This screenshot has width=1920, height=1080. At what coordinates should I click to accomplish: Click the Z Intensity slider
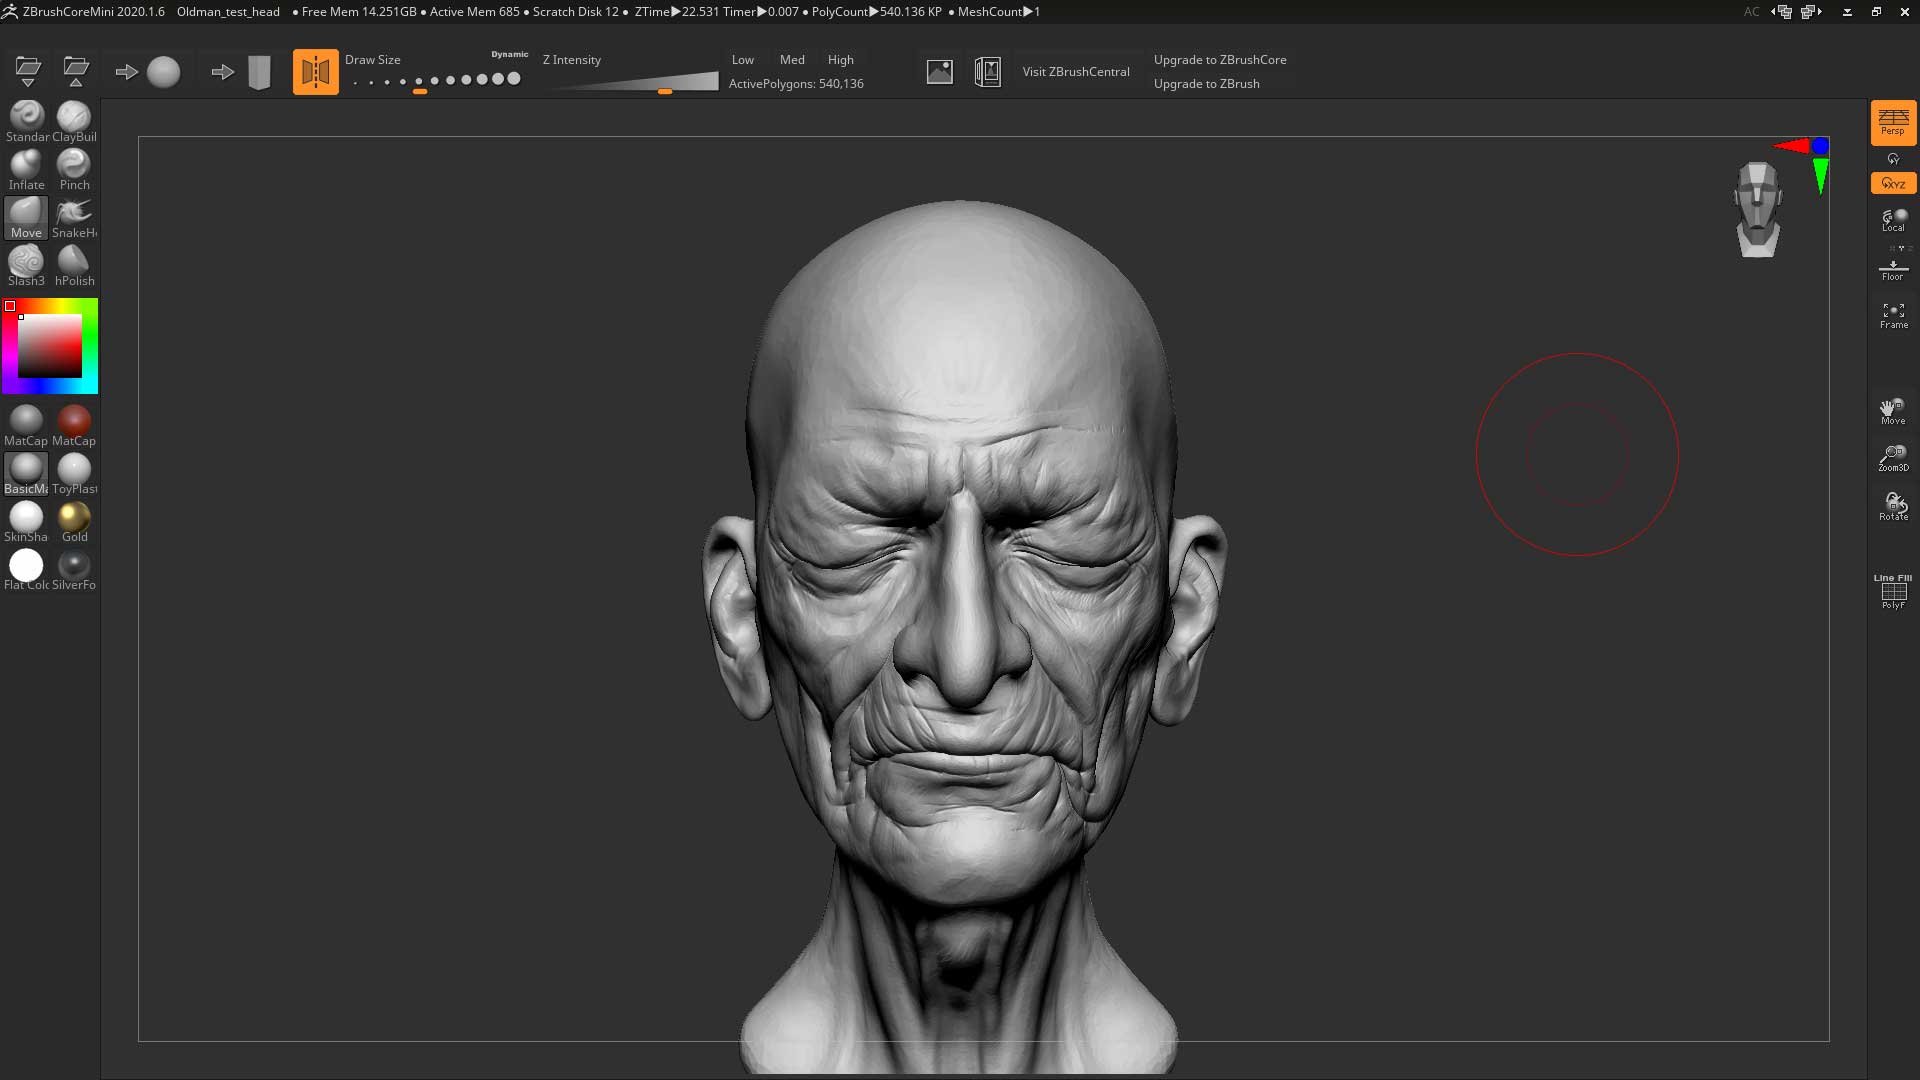point(632,82)
